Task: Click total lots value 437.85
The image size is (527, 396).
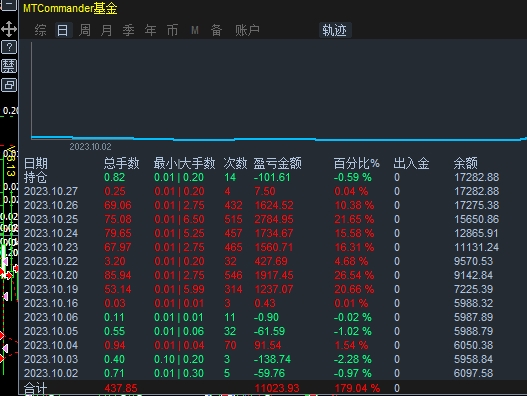Action: (x=121, y=388)
